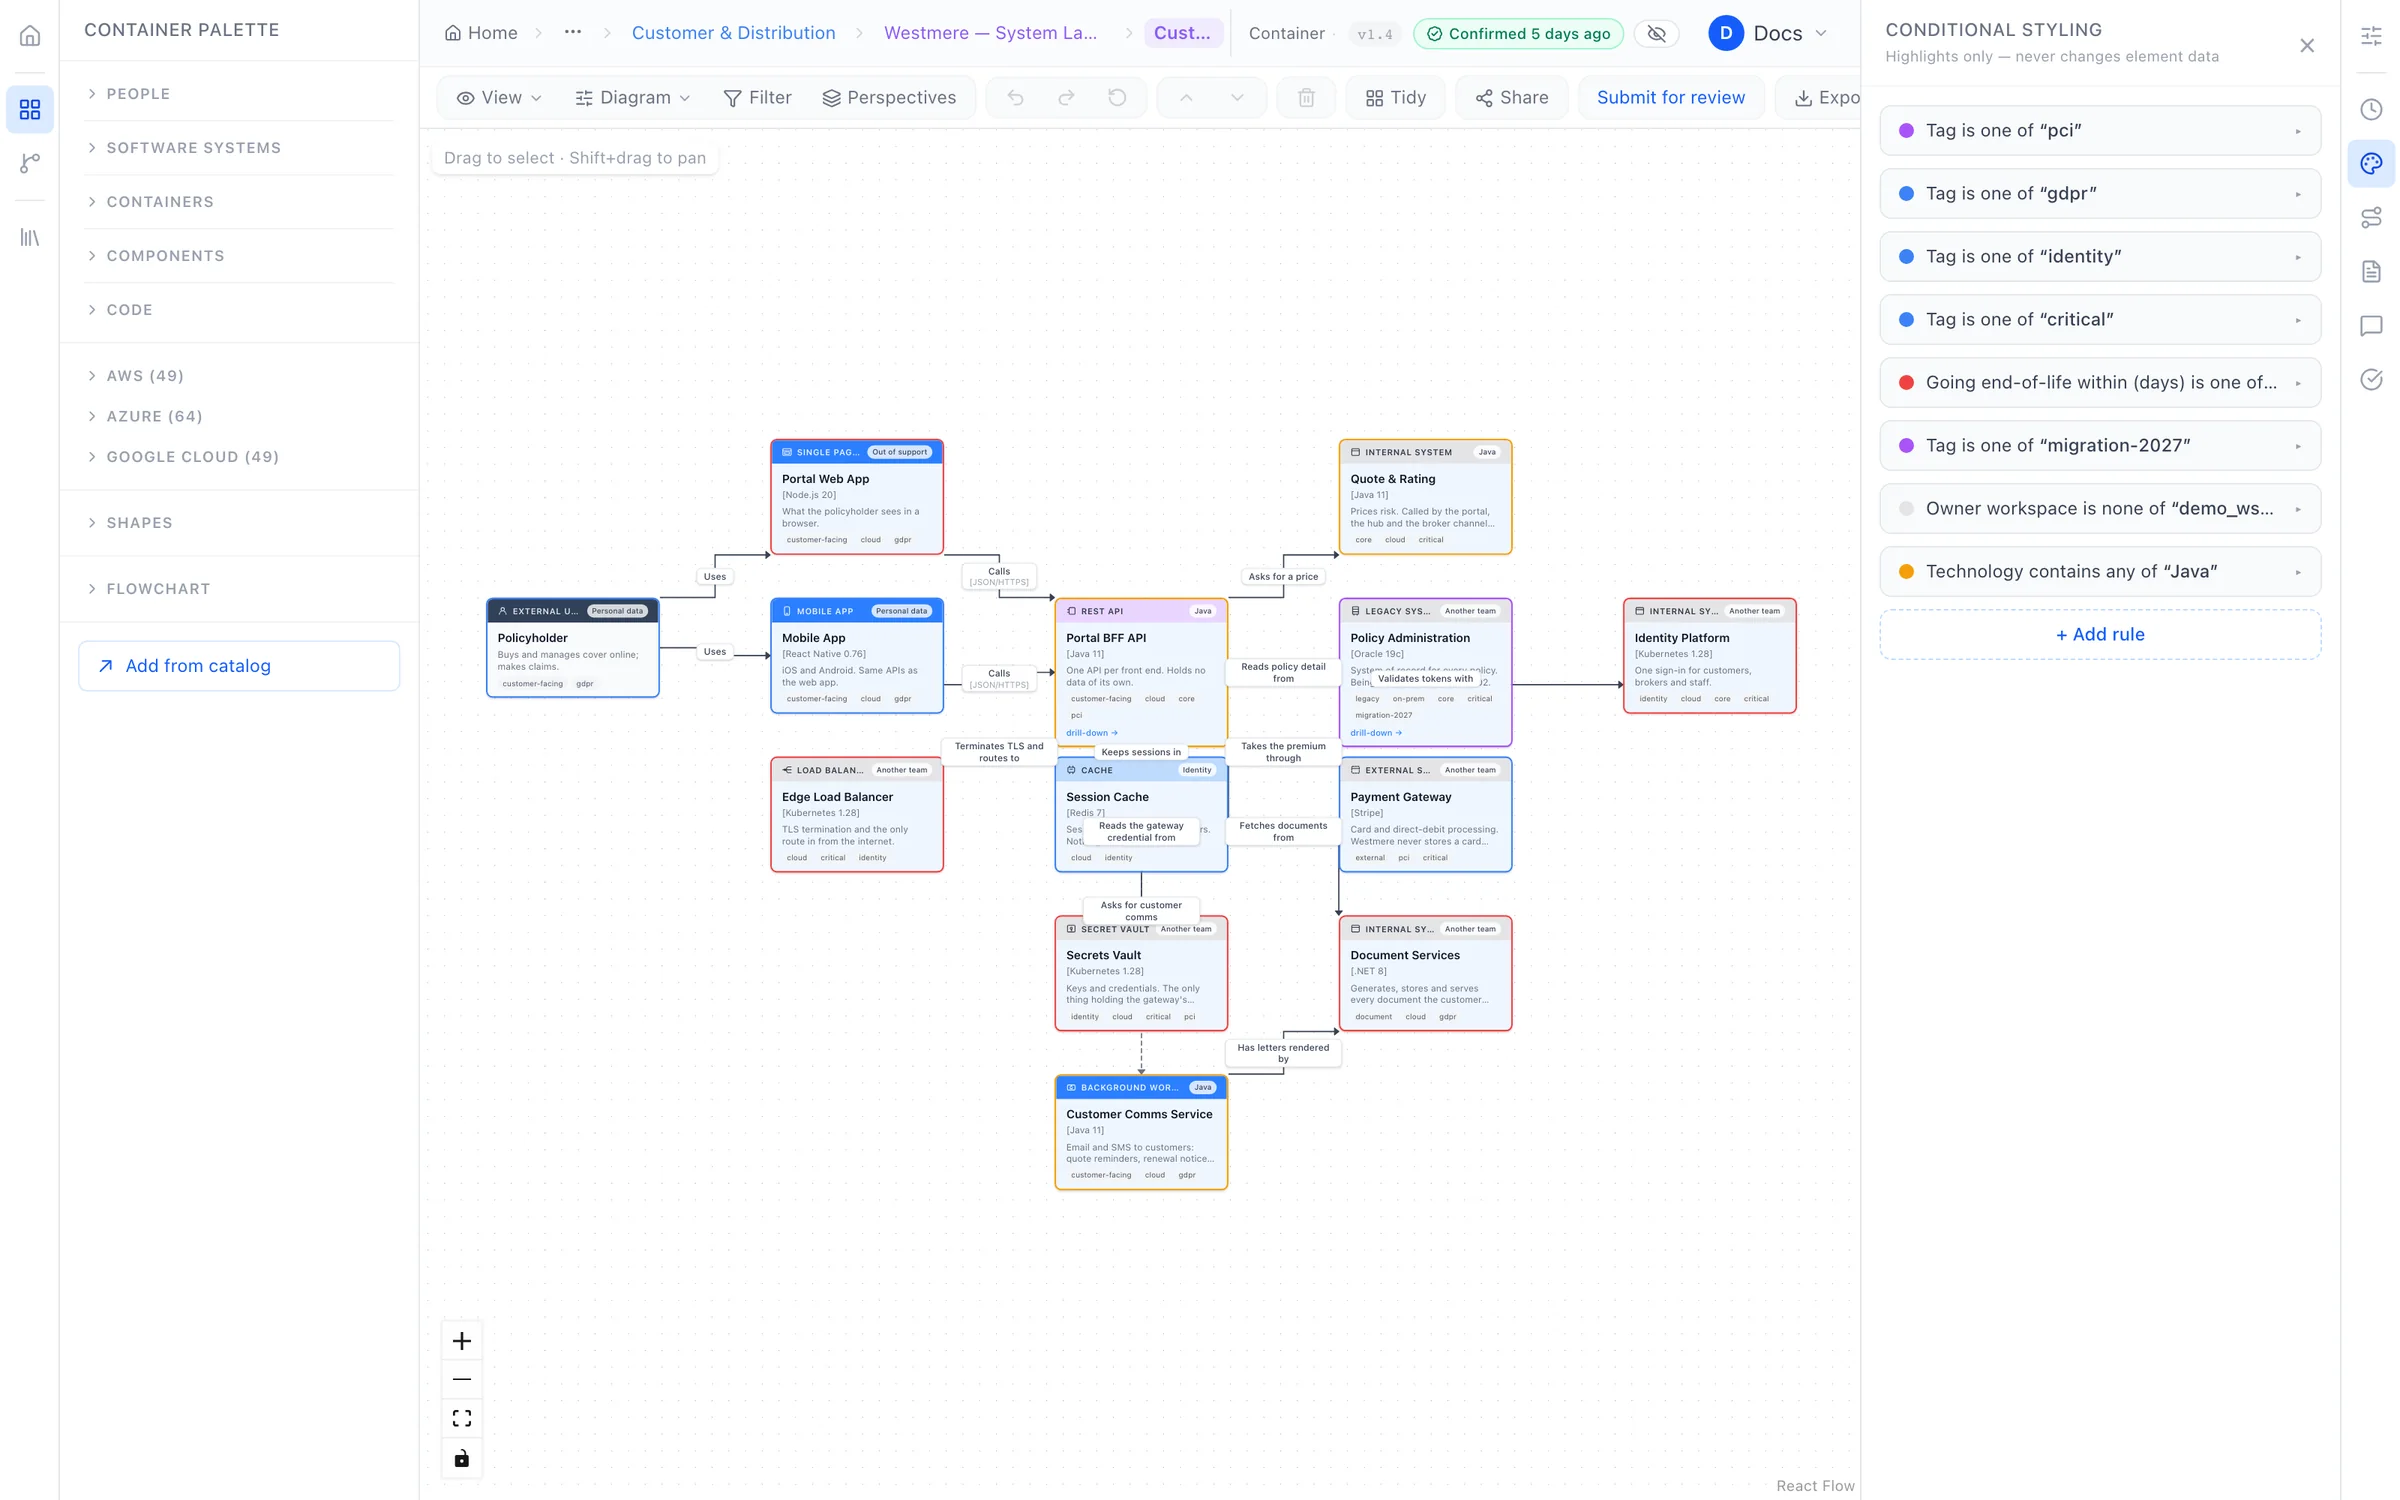Screen dimensions: 2400x1500
Task: Click the move up chevron in toolbar
Action: click(1186, 98)
